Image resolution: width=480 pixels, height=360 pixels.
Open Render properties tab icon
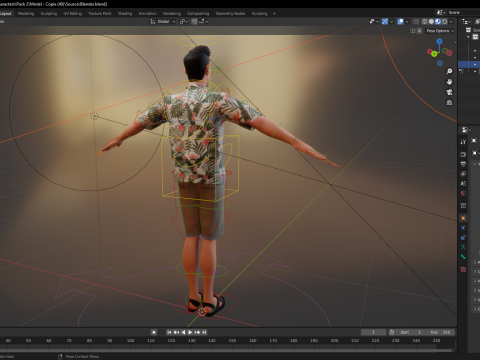[463, 154]
